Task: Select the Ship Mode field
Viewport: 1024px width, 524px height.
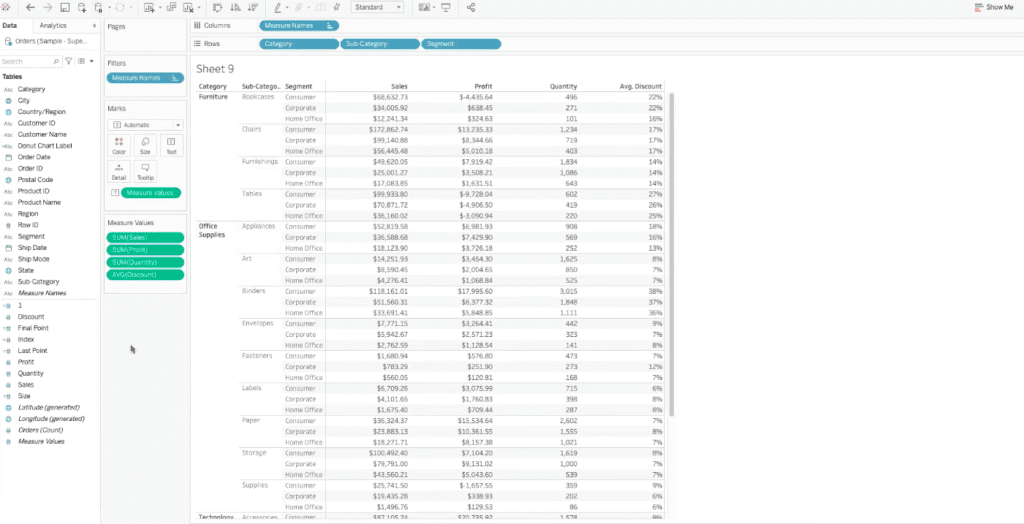Action: click(x=33, y=259)
